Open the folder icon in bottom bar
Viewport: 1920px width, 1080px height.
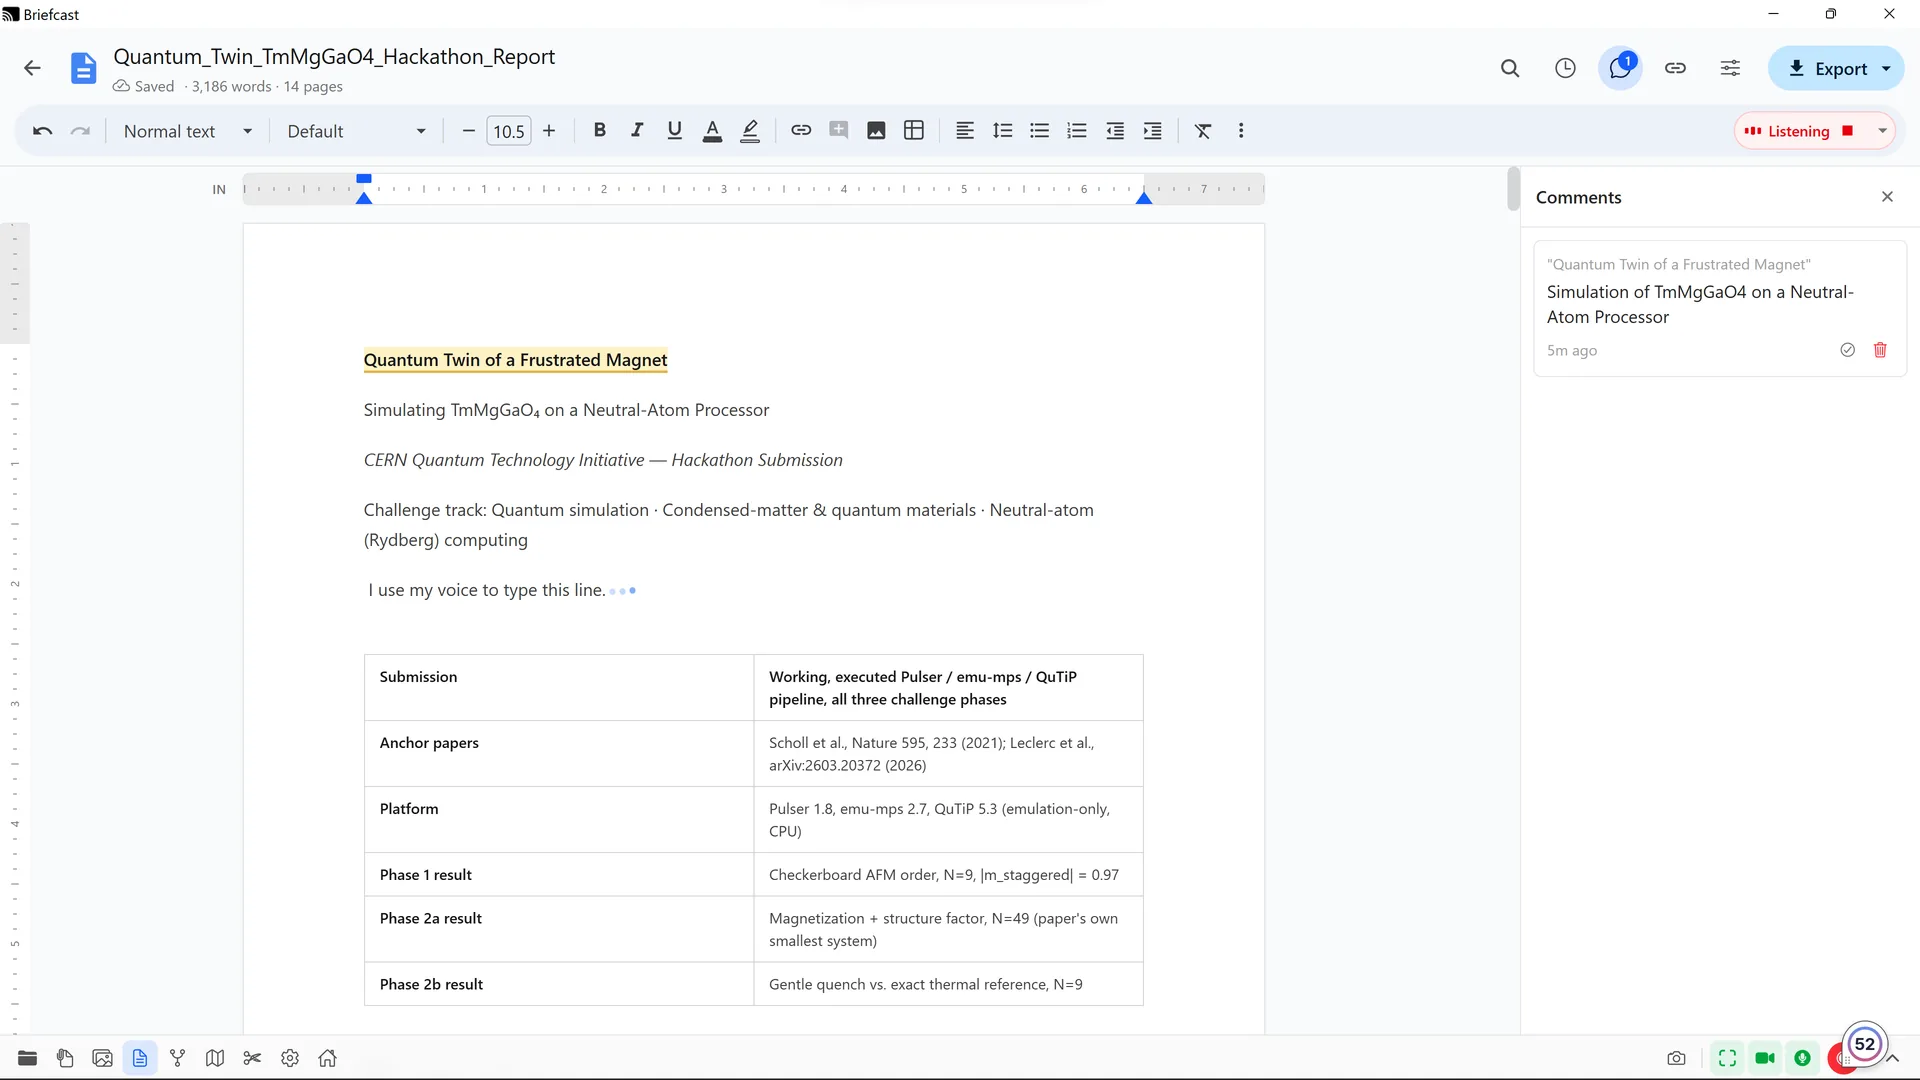[x=27, y=1058]
